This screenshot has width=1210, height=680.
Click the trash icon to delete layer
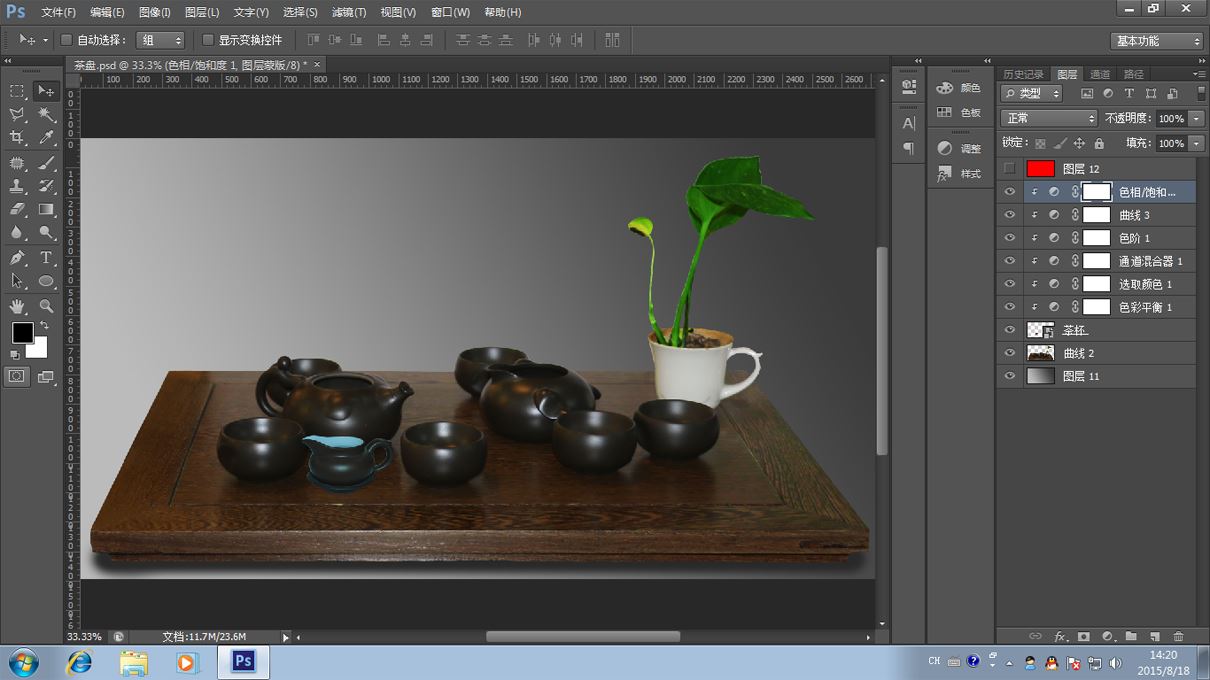(1178, 636)
